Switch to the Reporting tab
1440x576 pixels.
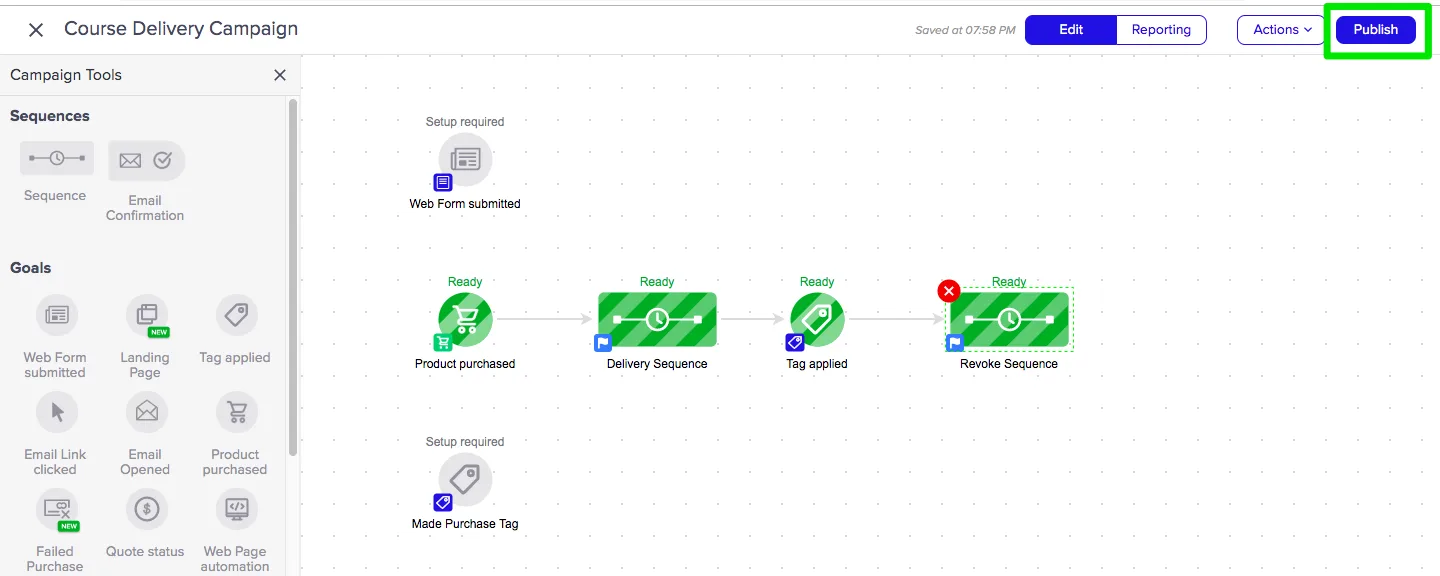pos(1161,30)
